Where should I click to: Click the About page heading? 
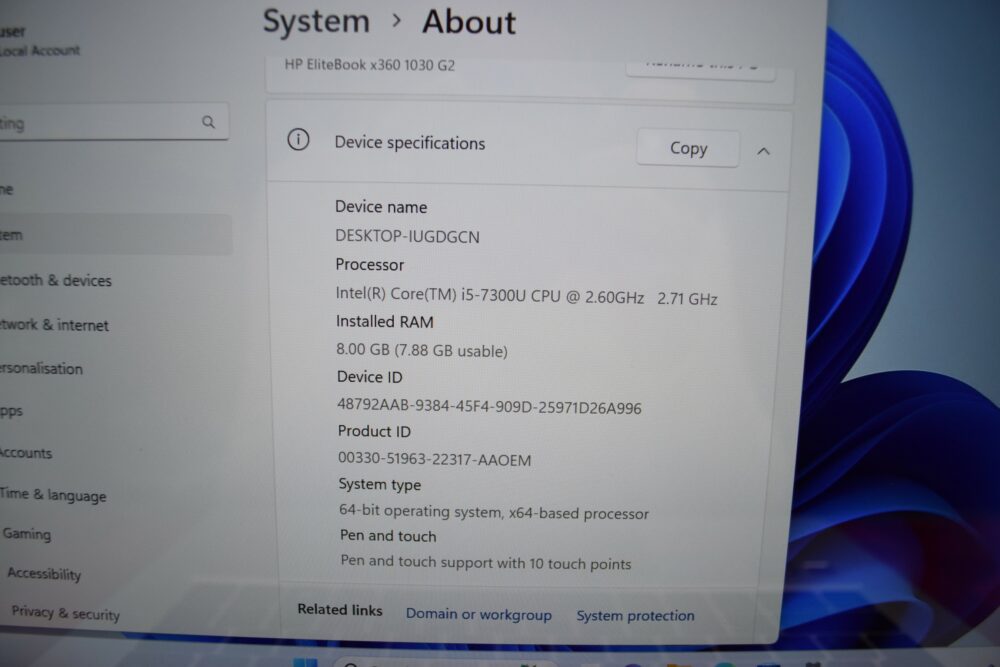pyautogui.click(x=469, y=22)
